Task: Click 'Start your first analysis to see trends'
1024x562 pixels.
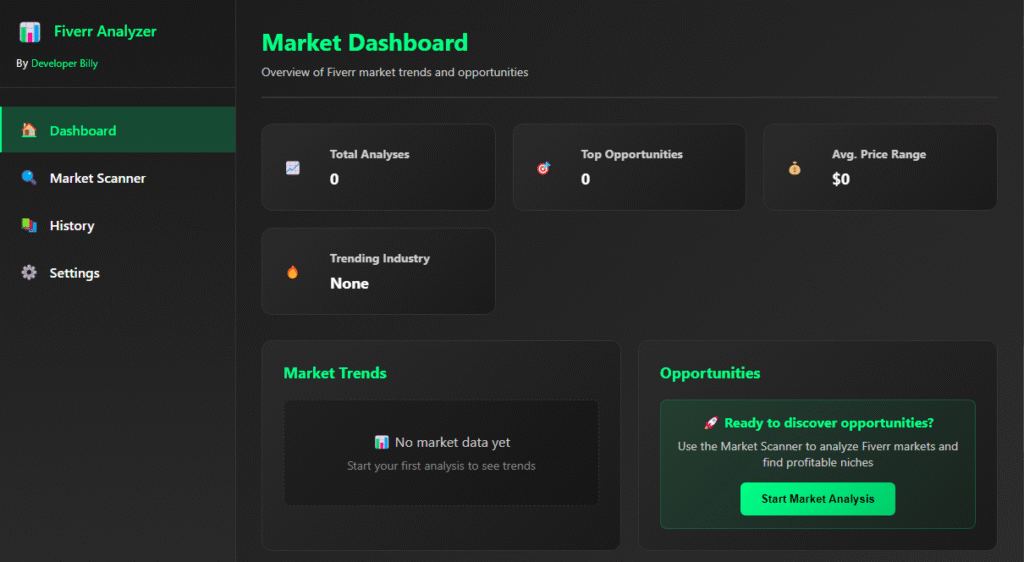Action: coord(441,466)
